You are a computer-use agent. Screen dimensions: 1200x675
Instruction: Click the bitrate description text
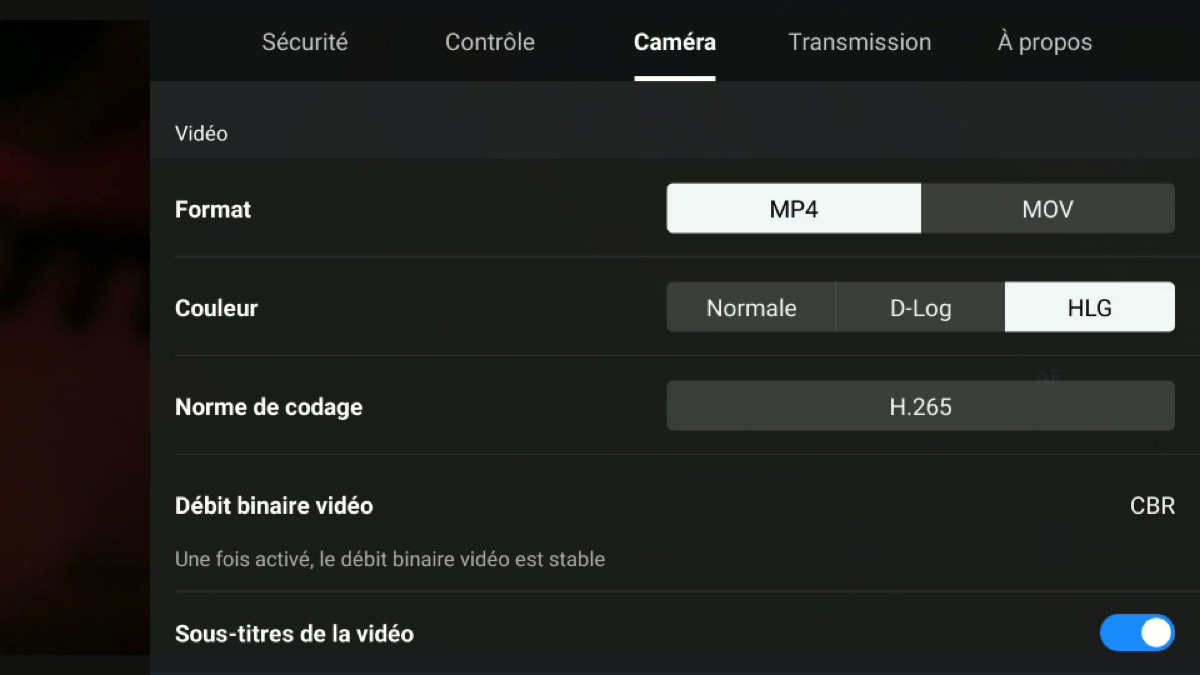point(390,559)
